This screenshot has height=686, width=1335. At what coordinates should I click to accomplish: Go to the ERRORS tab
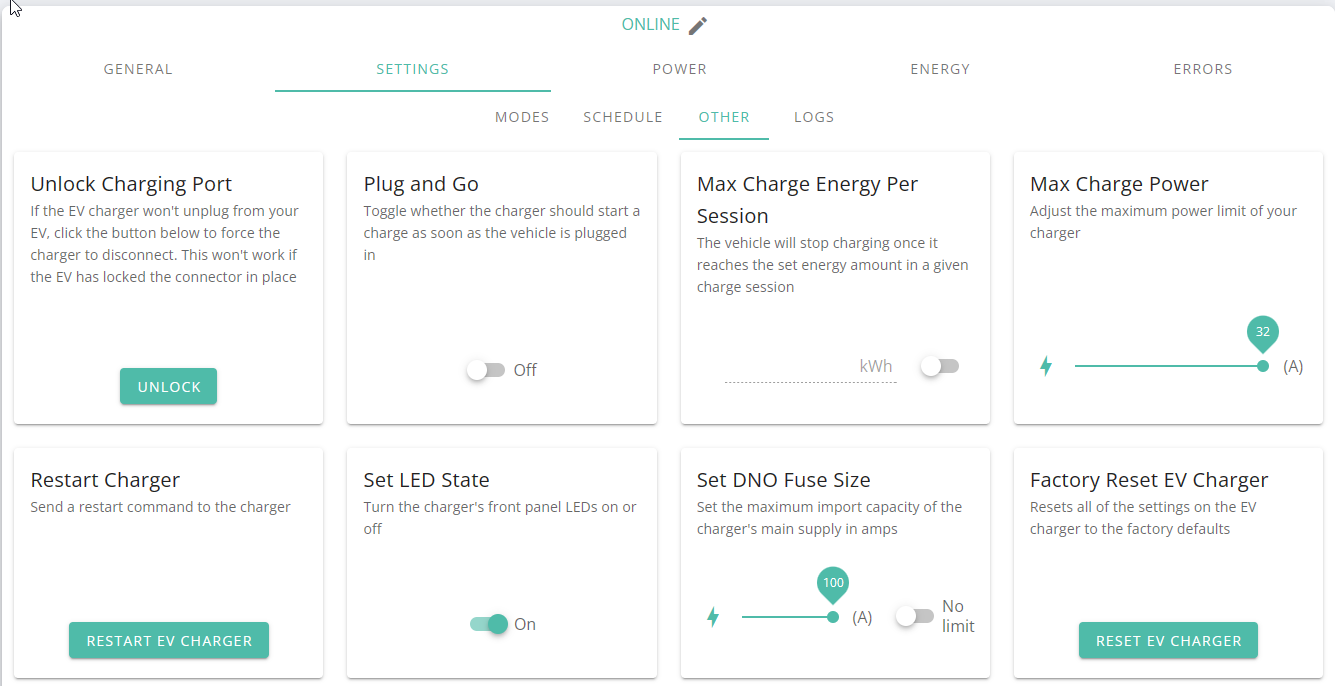click(1203, 69)
